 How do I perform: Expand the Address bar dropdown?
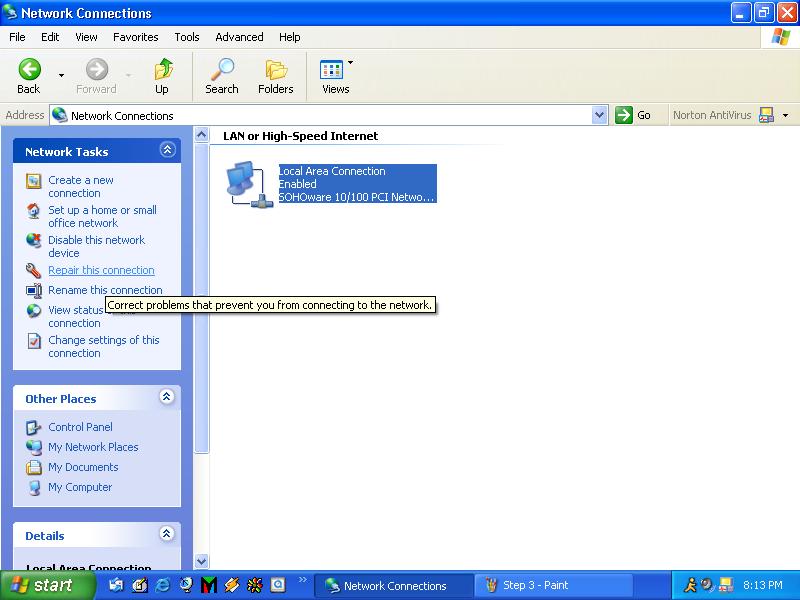[599, 115]
